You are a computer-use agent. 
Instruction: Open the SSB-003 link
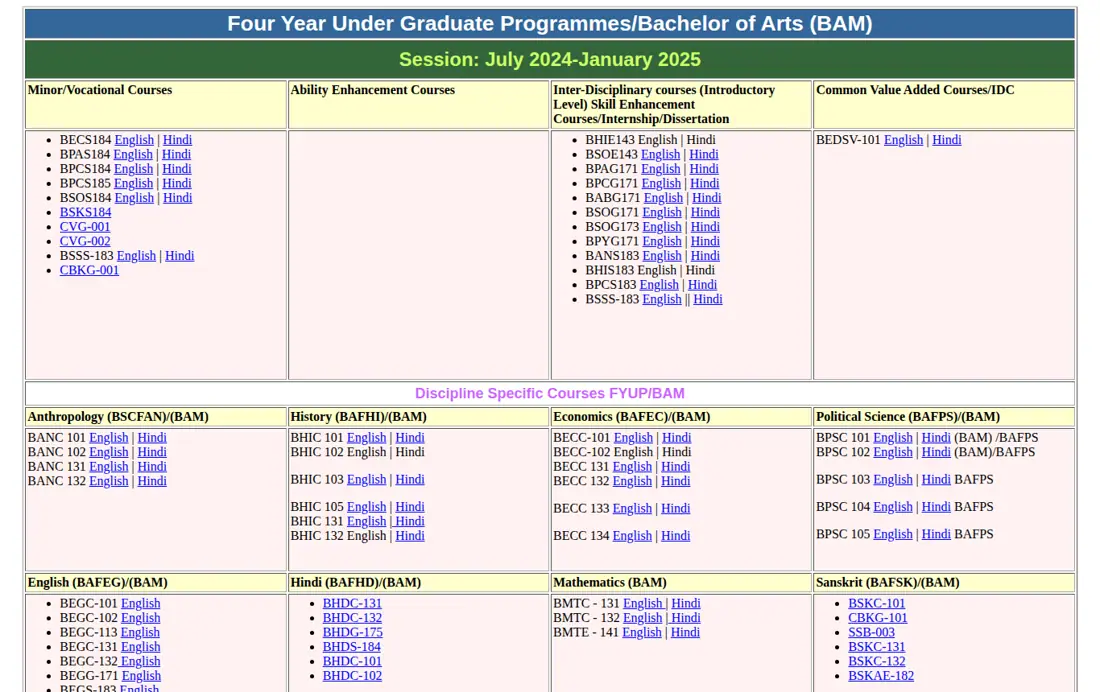pos(871,632)
